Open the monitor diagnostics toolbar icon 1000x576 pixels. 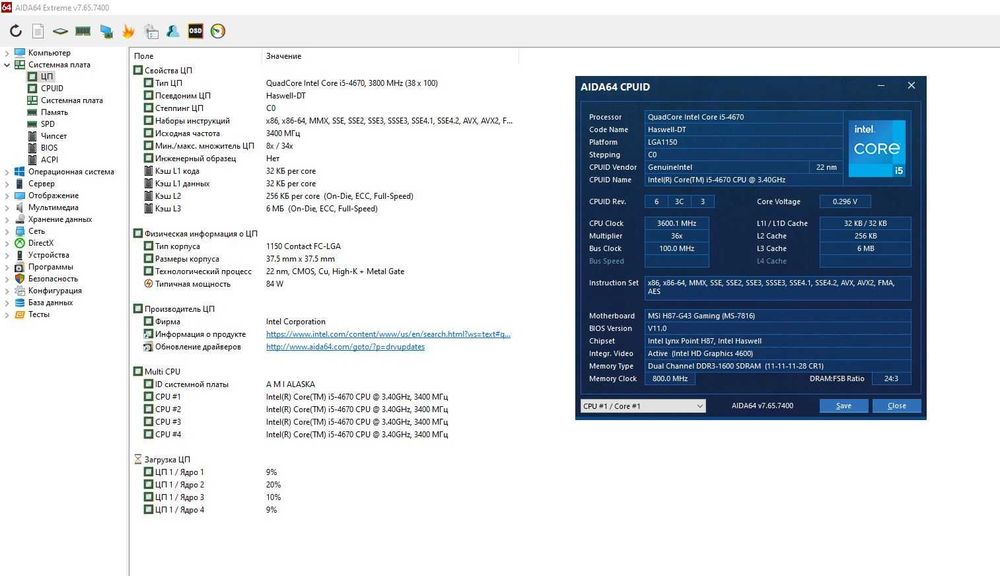click(106, 31)
